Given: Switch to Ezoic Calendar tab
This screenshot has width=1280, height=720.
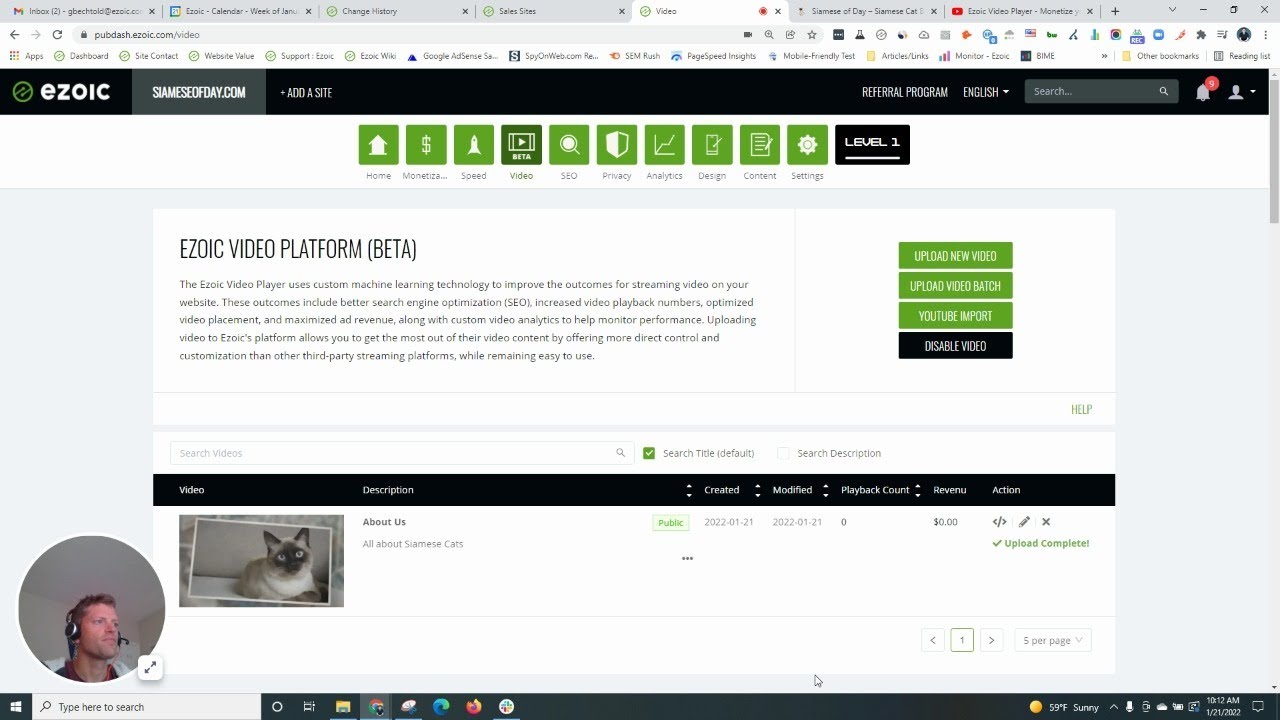Looking at the screenshot, I should point(239,11).
